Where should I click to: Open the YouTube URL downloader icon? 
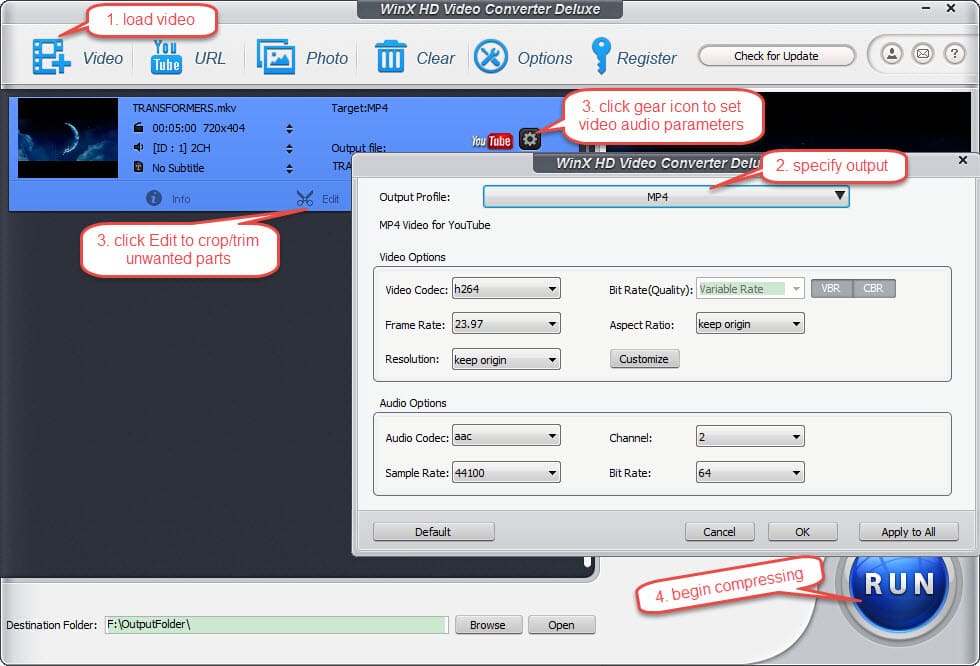166,57
